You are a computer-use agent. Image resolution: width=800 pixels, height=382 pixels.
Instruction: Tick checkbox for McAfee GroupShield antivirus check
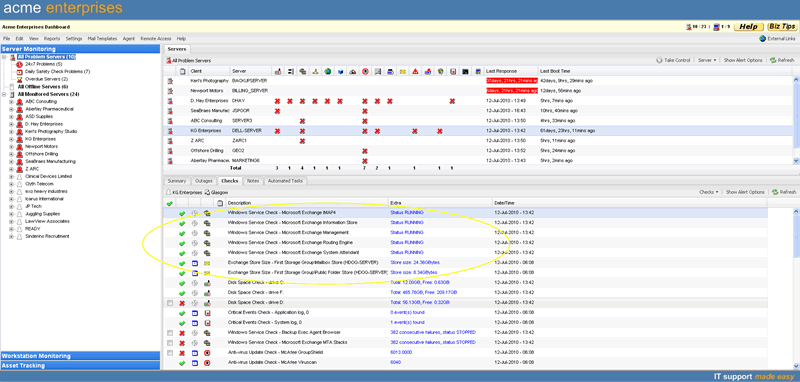tap(170, 353)
